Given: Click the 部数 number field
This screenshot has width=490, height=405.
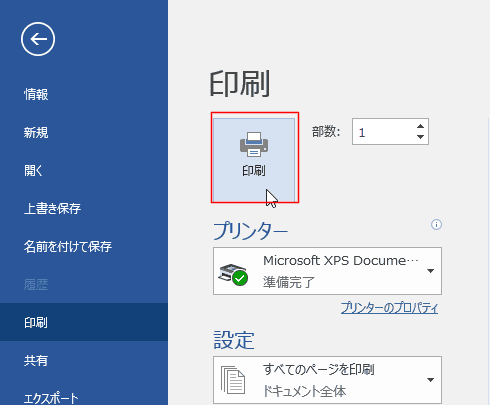Looking at the screenshot, I should tap(383, 132).
